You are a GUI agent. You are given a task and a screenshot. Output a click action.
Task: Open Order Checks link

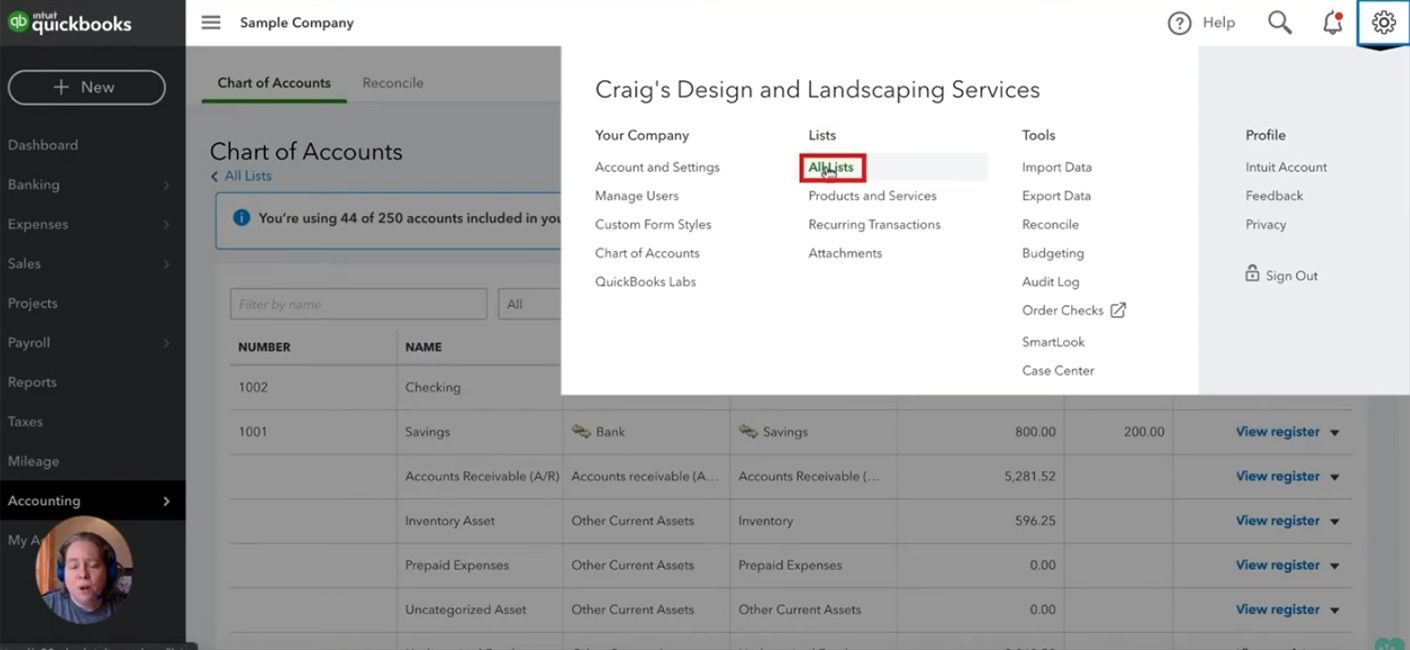point(1062,310)
